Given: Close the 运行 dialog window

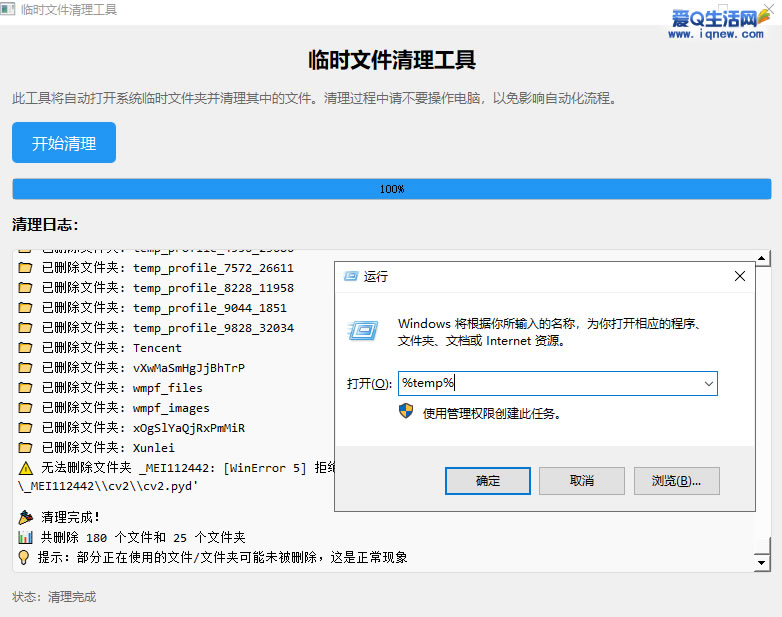Looking at the screenshot, I should click(x=740, y=276).
